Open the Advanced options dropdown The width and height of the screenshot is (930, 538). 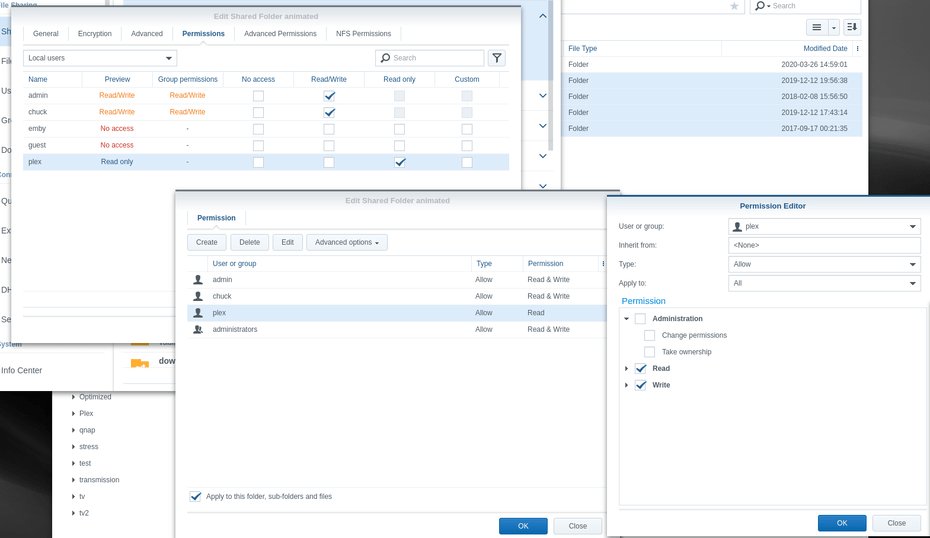[x=347, y=242]
